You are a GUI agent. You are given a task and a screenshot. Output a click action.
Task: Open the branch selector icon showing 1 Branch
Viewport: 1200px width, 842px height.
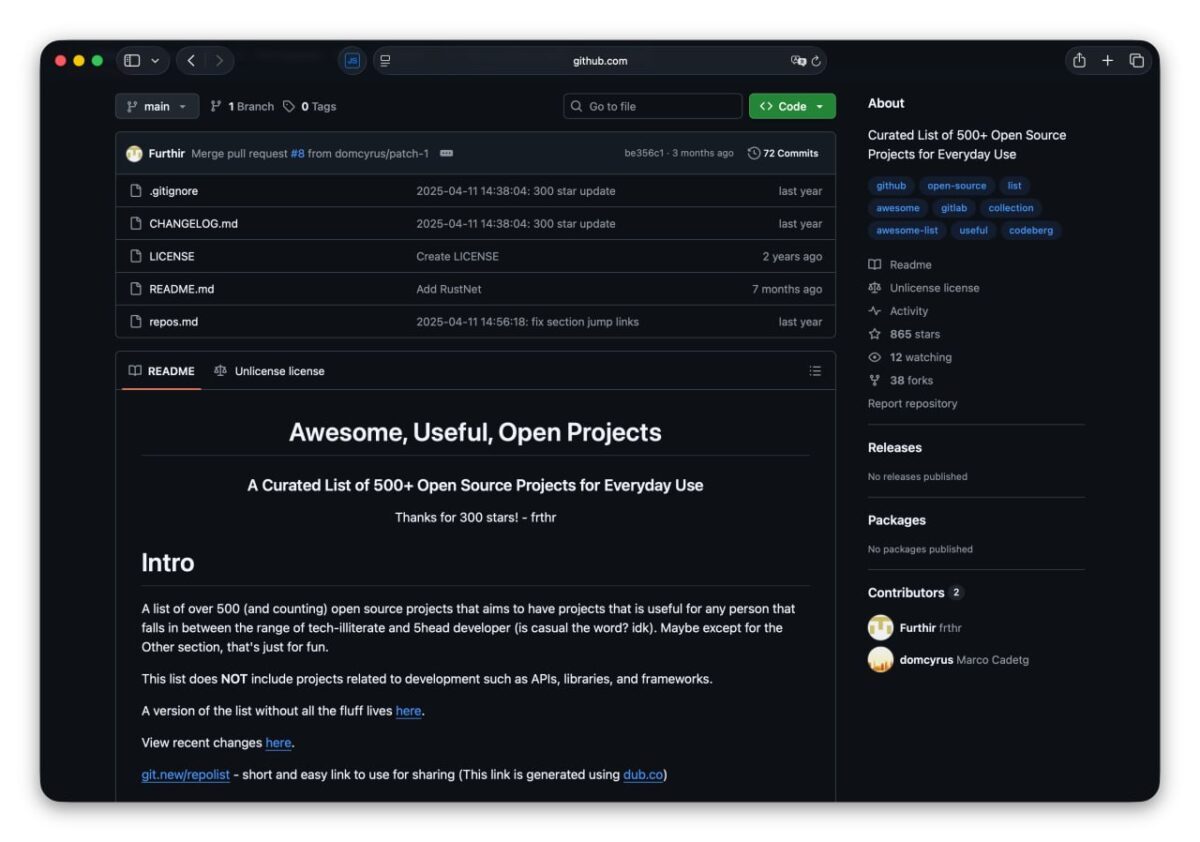click(x=216, y=105)
